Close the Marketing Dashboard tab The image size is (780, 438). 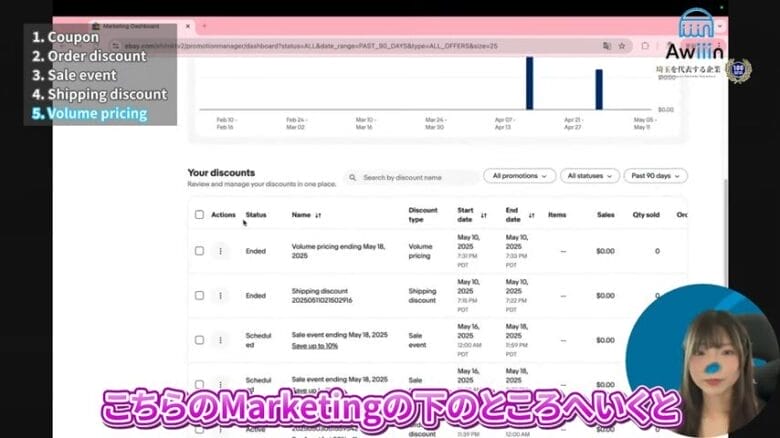(188, 26)
